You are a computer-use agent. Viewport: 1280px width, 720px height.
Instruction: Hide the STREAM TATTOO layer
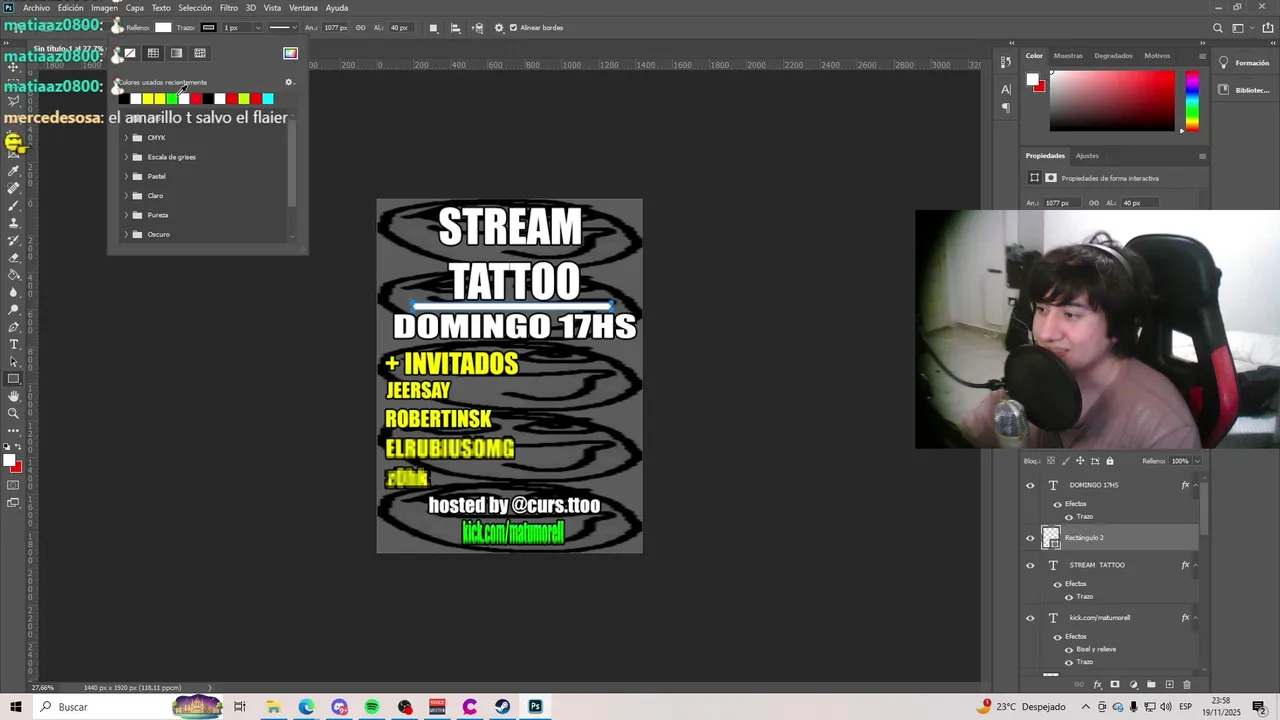pyautogui.click(x=1030, y=565)
